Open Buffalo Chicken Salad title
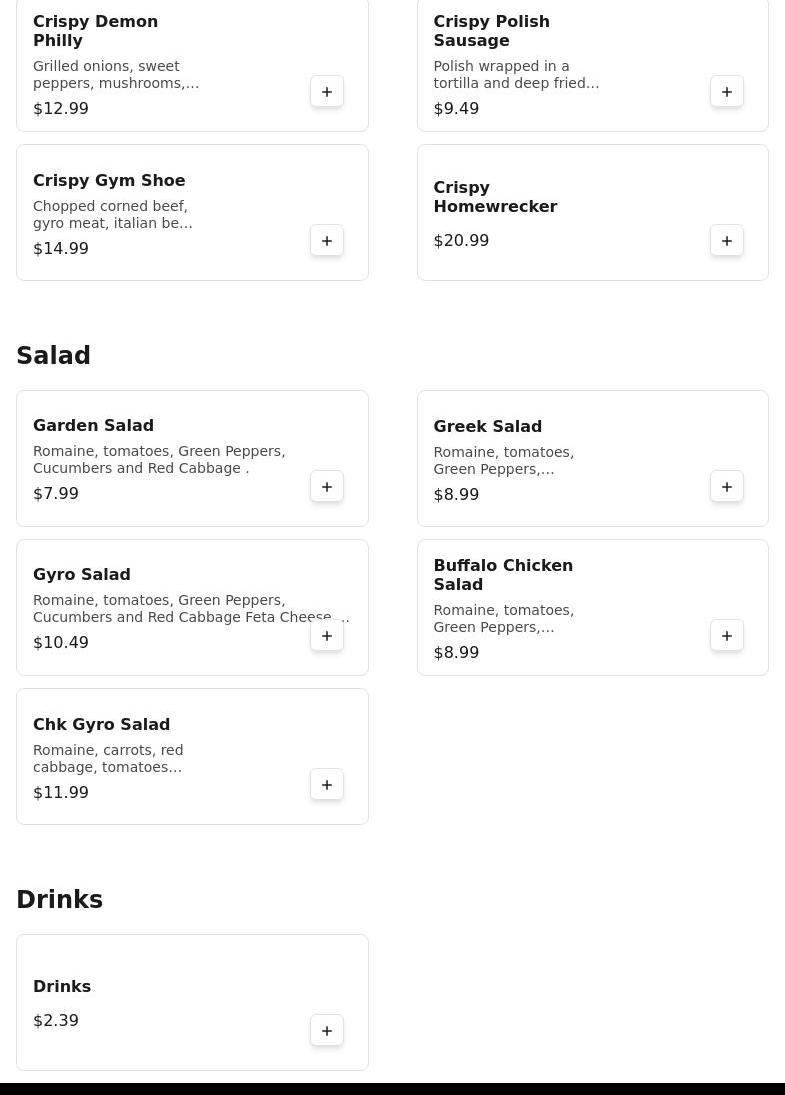Viewport: 785px width, 1095px height. [x=503, y=575]
